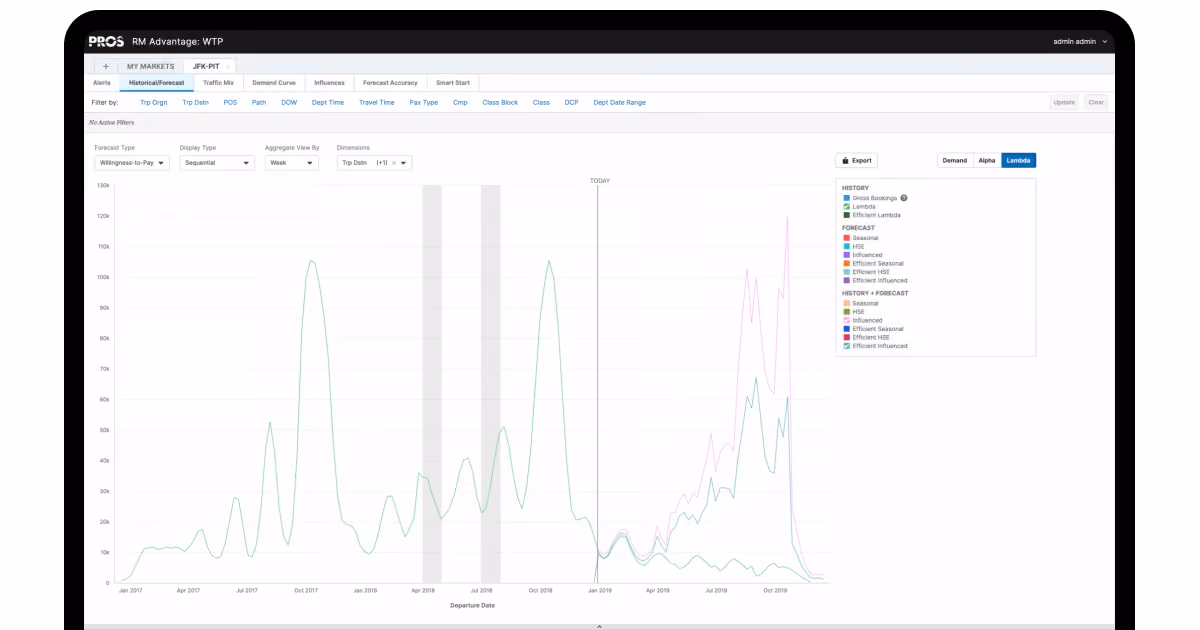Screen dimensions: 1200x630
Task: Open the Demand Curve tab
Action: coord(274,83)
